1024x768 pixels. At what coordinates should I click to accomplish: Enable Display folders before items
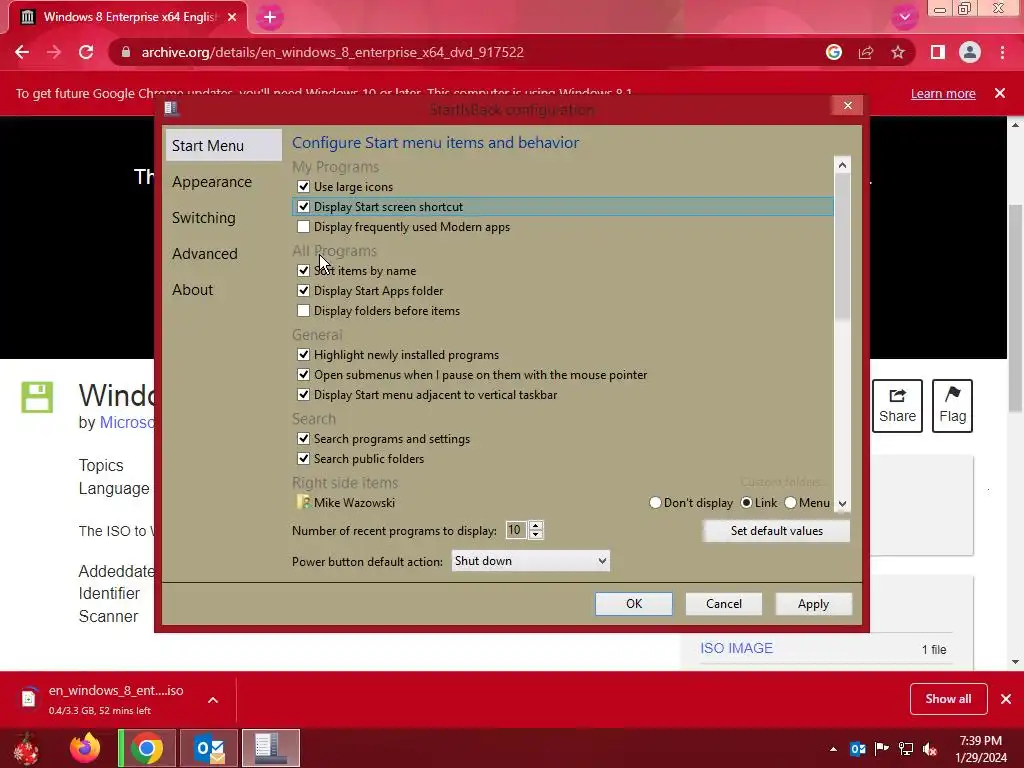[303, 311]
